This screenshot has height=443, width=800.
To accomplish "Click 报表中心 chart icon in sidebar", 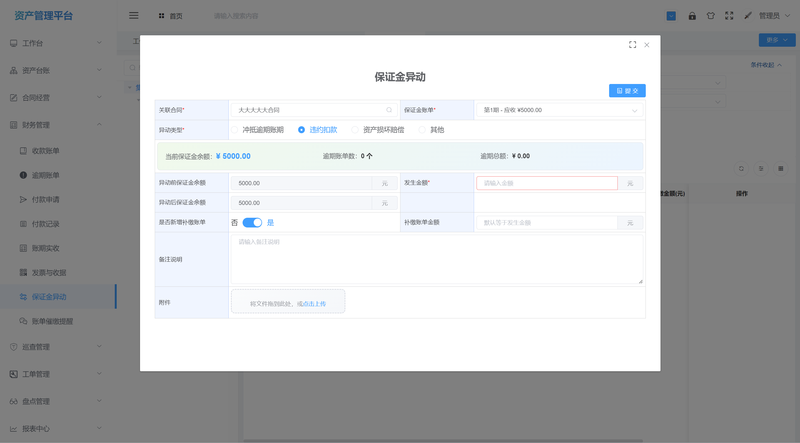I will coord(14,429).
